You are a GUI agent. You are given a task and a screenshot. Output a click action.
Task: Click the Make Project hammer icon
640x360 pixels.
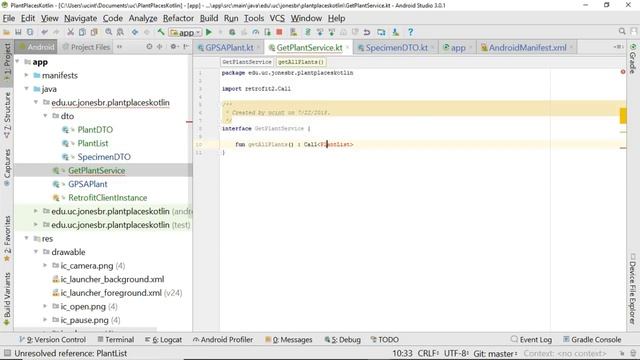(161, 32)
